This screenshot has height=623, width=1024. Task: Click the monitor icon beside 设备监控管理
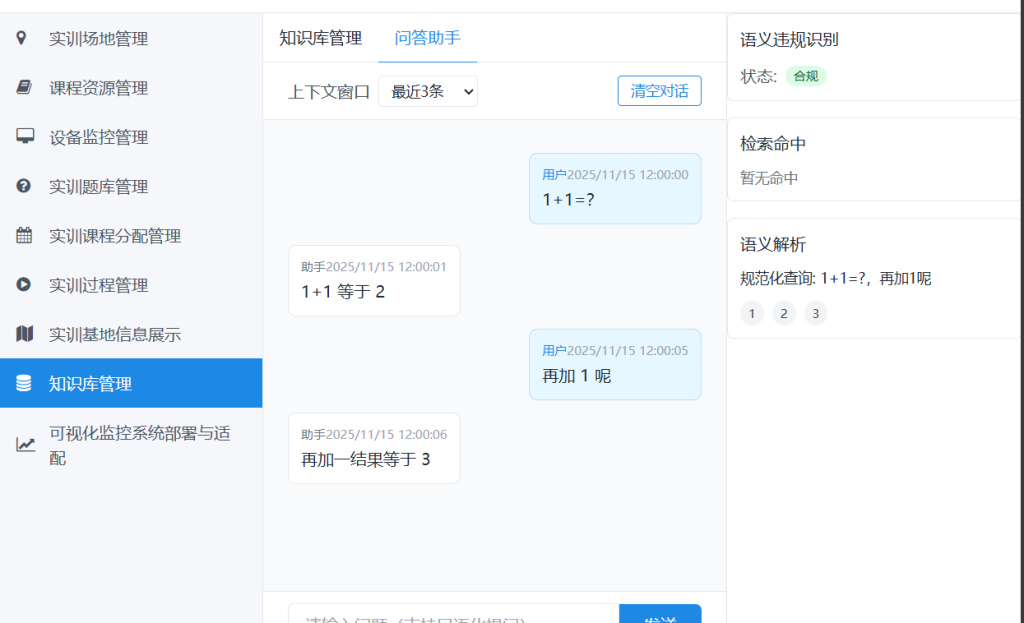[25, 137]
